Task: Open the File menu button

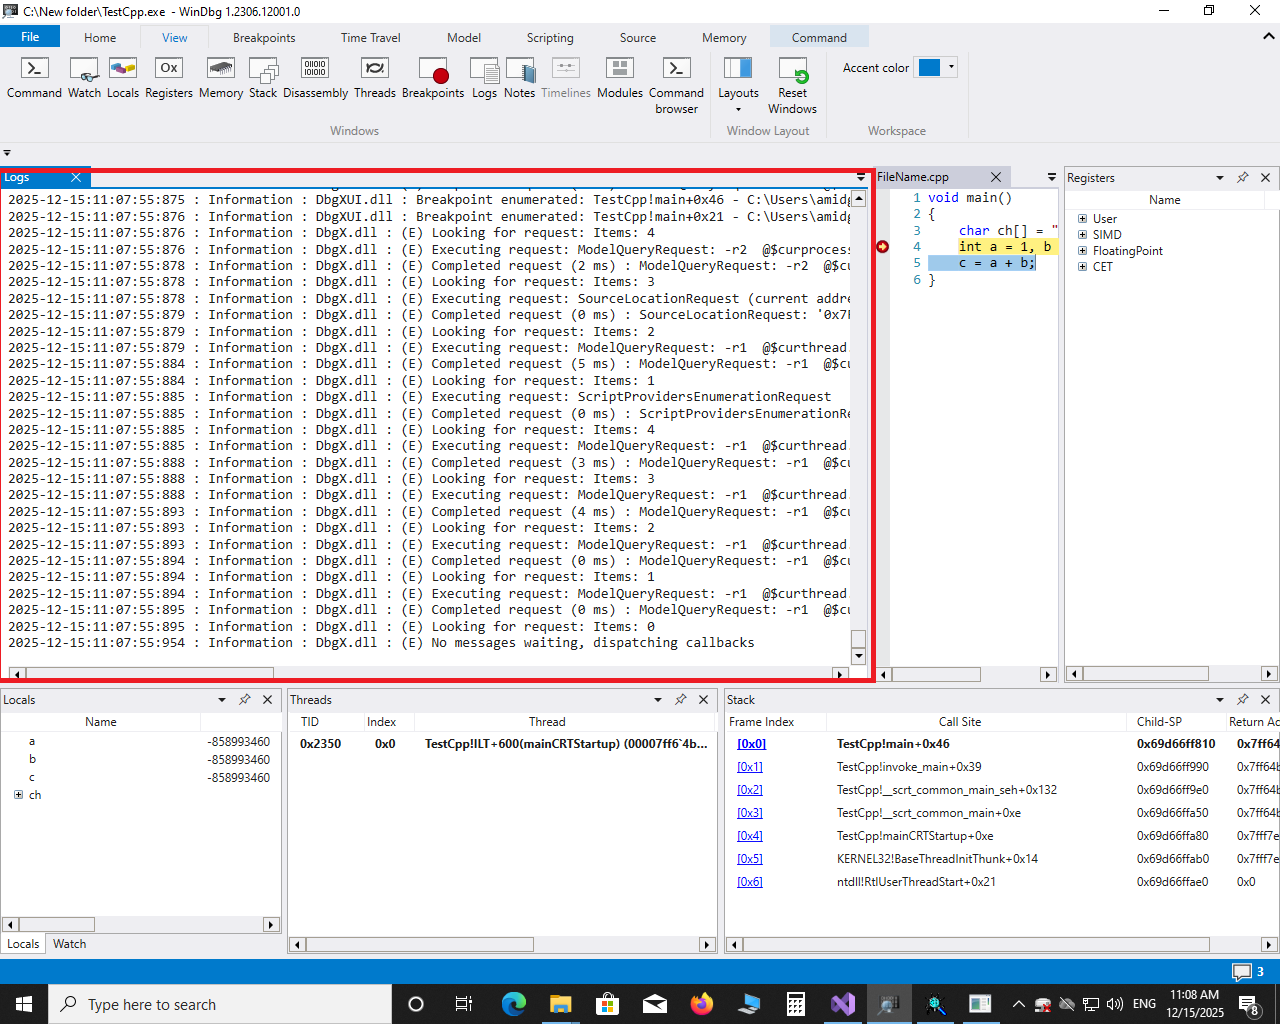Action: pos(30,37)
